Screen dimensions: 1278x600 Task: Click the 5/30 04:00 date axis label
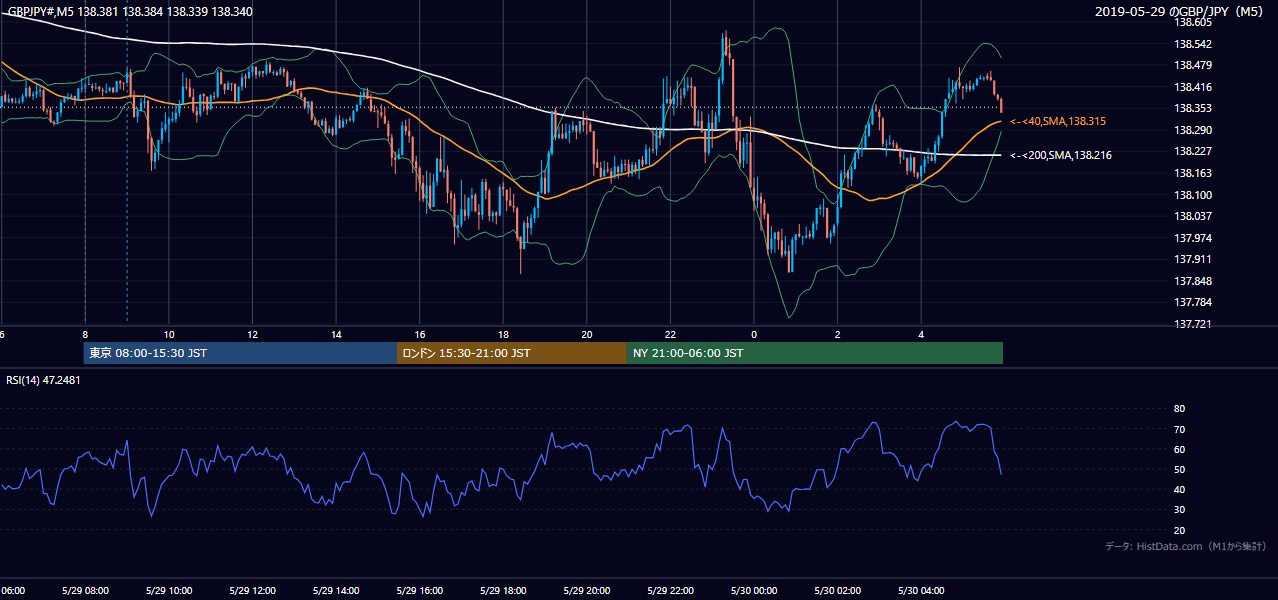(921, 591)
